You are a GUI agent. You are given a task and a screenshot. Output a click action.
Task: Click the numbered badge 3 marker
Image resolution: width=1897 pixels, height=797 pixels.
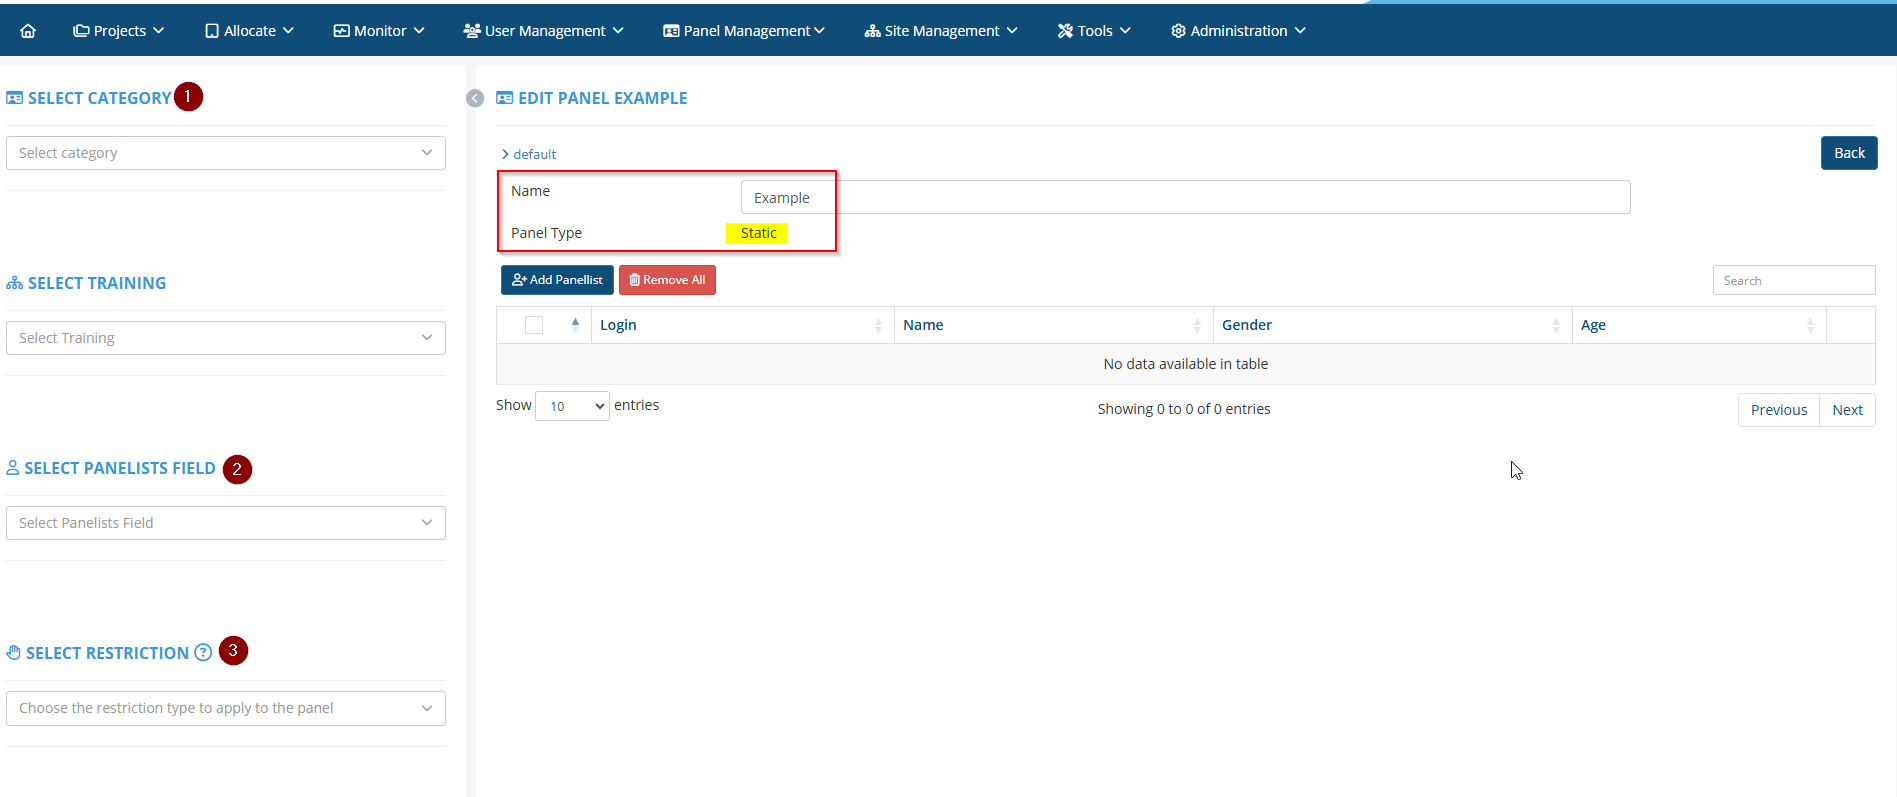click(x=233, y=651)
